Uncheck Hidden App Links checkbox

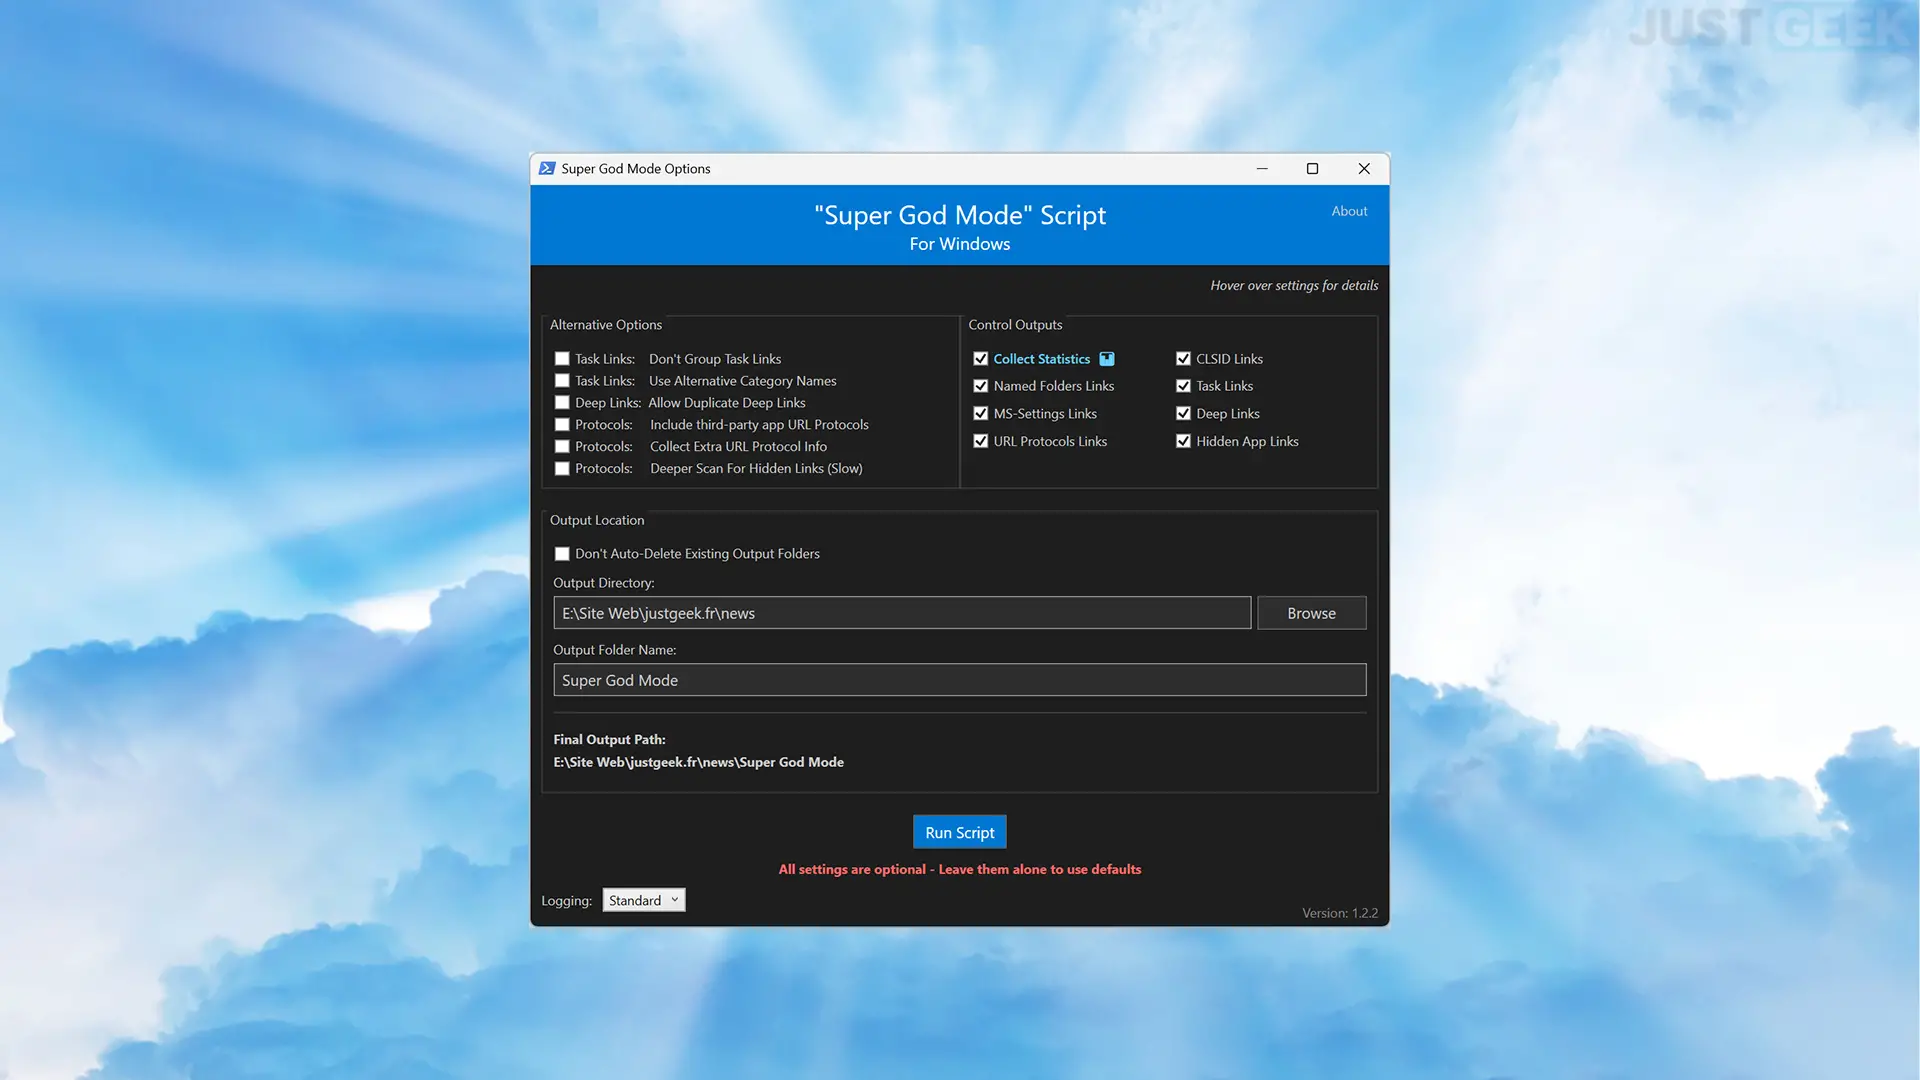click(1184, 441)
